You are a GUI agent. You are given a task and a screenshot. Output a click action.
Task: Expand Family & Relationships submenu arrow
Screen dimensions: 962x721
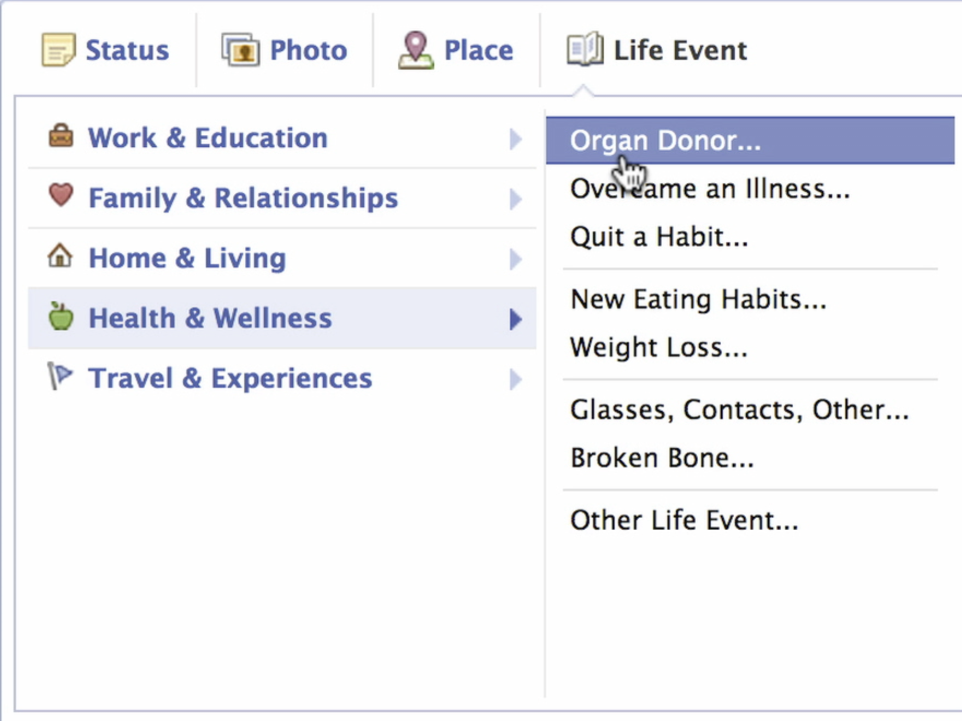tap(515, 199)
